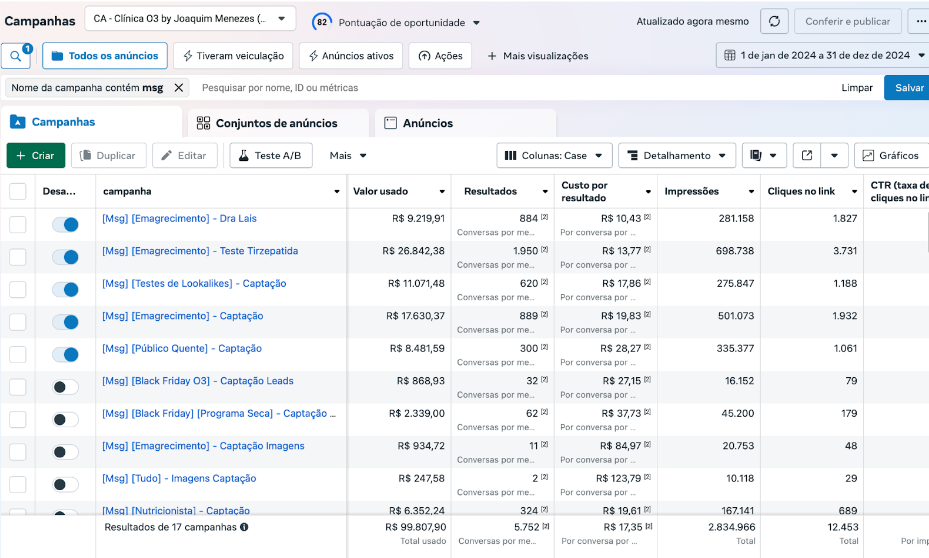This screenshot has height=558, width=929.
Task: Toggle off the Dra Lais campaign
Action: pyautogui.click(x=65, y=225)
